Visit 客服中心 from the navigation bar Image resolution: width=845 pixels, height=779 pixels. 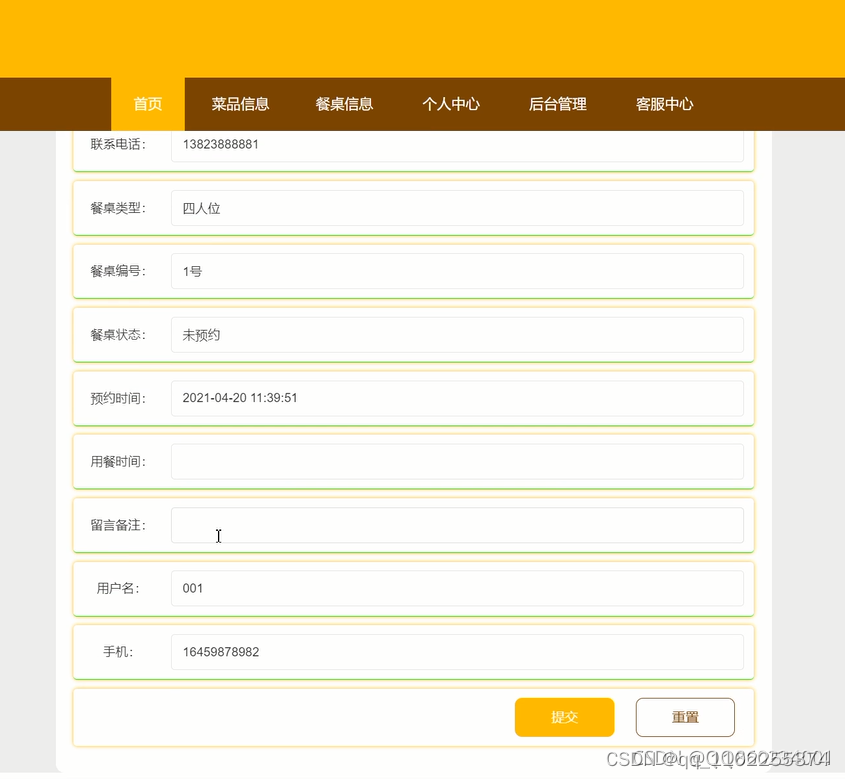(x=664, y=104)
